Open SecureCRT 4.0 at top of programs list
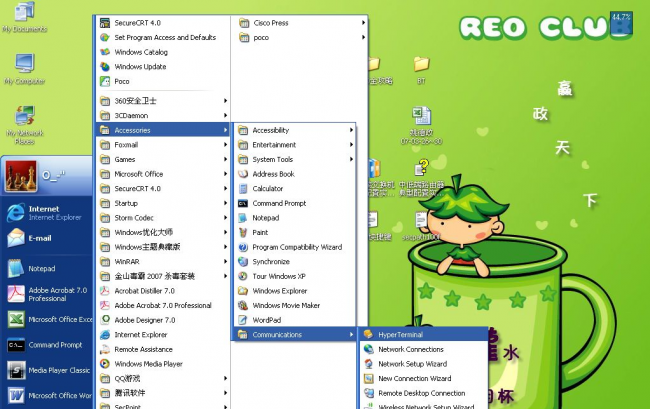This screenshot has height=409, width=650. (x=162, y=23)
